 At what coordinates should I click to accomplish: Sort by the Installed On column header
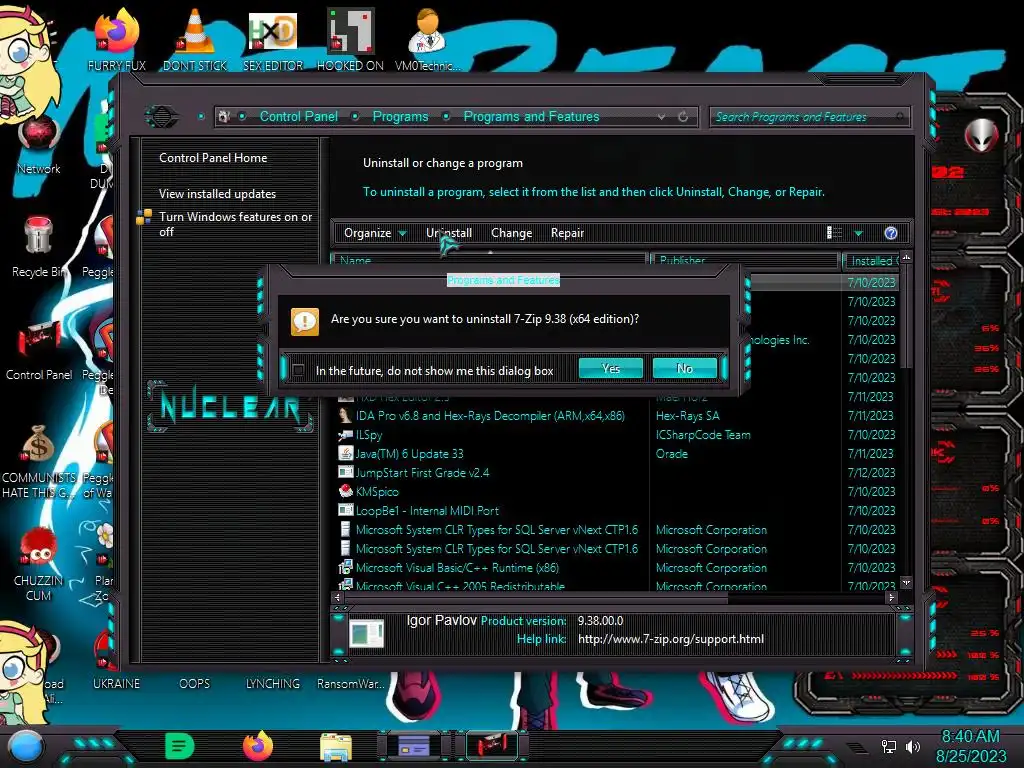tap(871, 261)
